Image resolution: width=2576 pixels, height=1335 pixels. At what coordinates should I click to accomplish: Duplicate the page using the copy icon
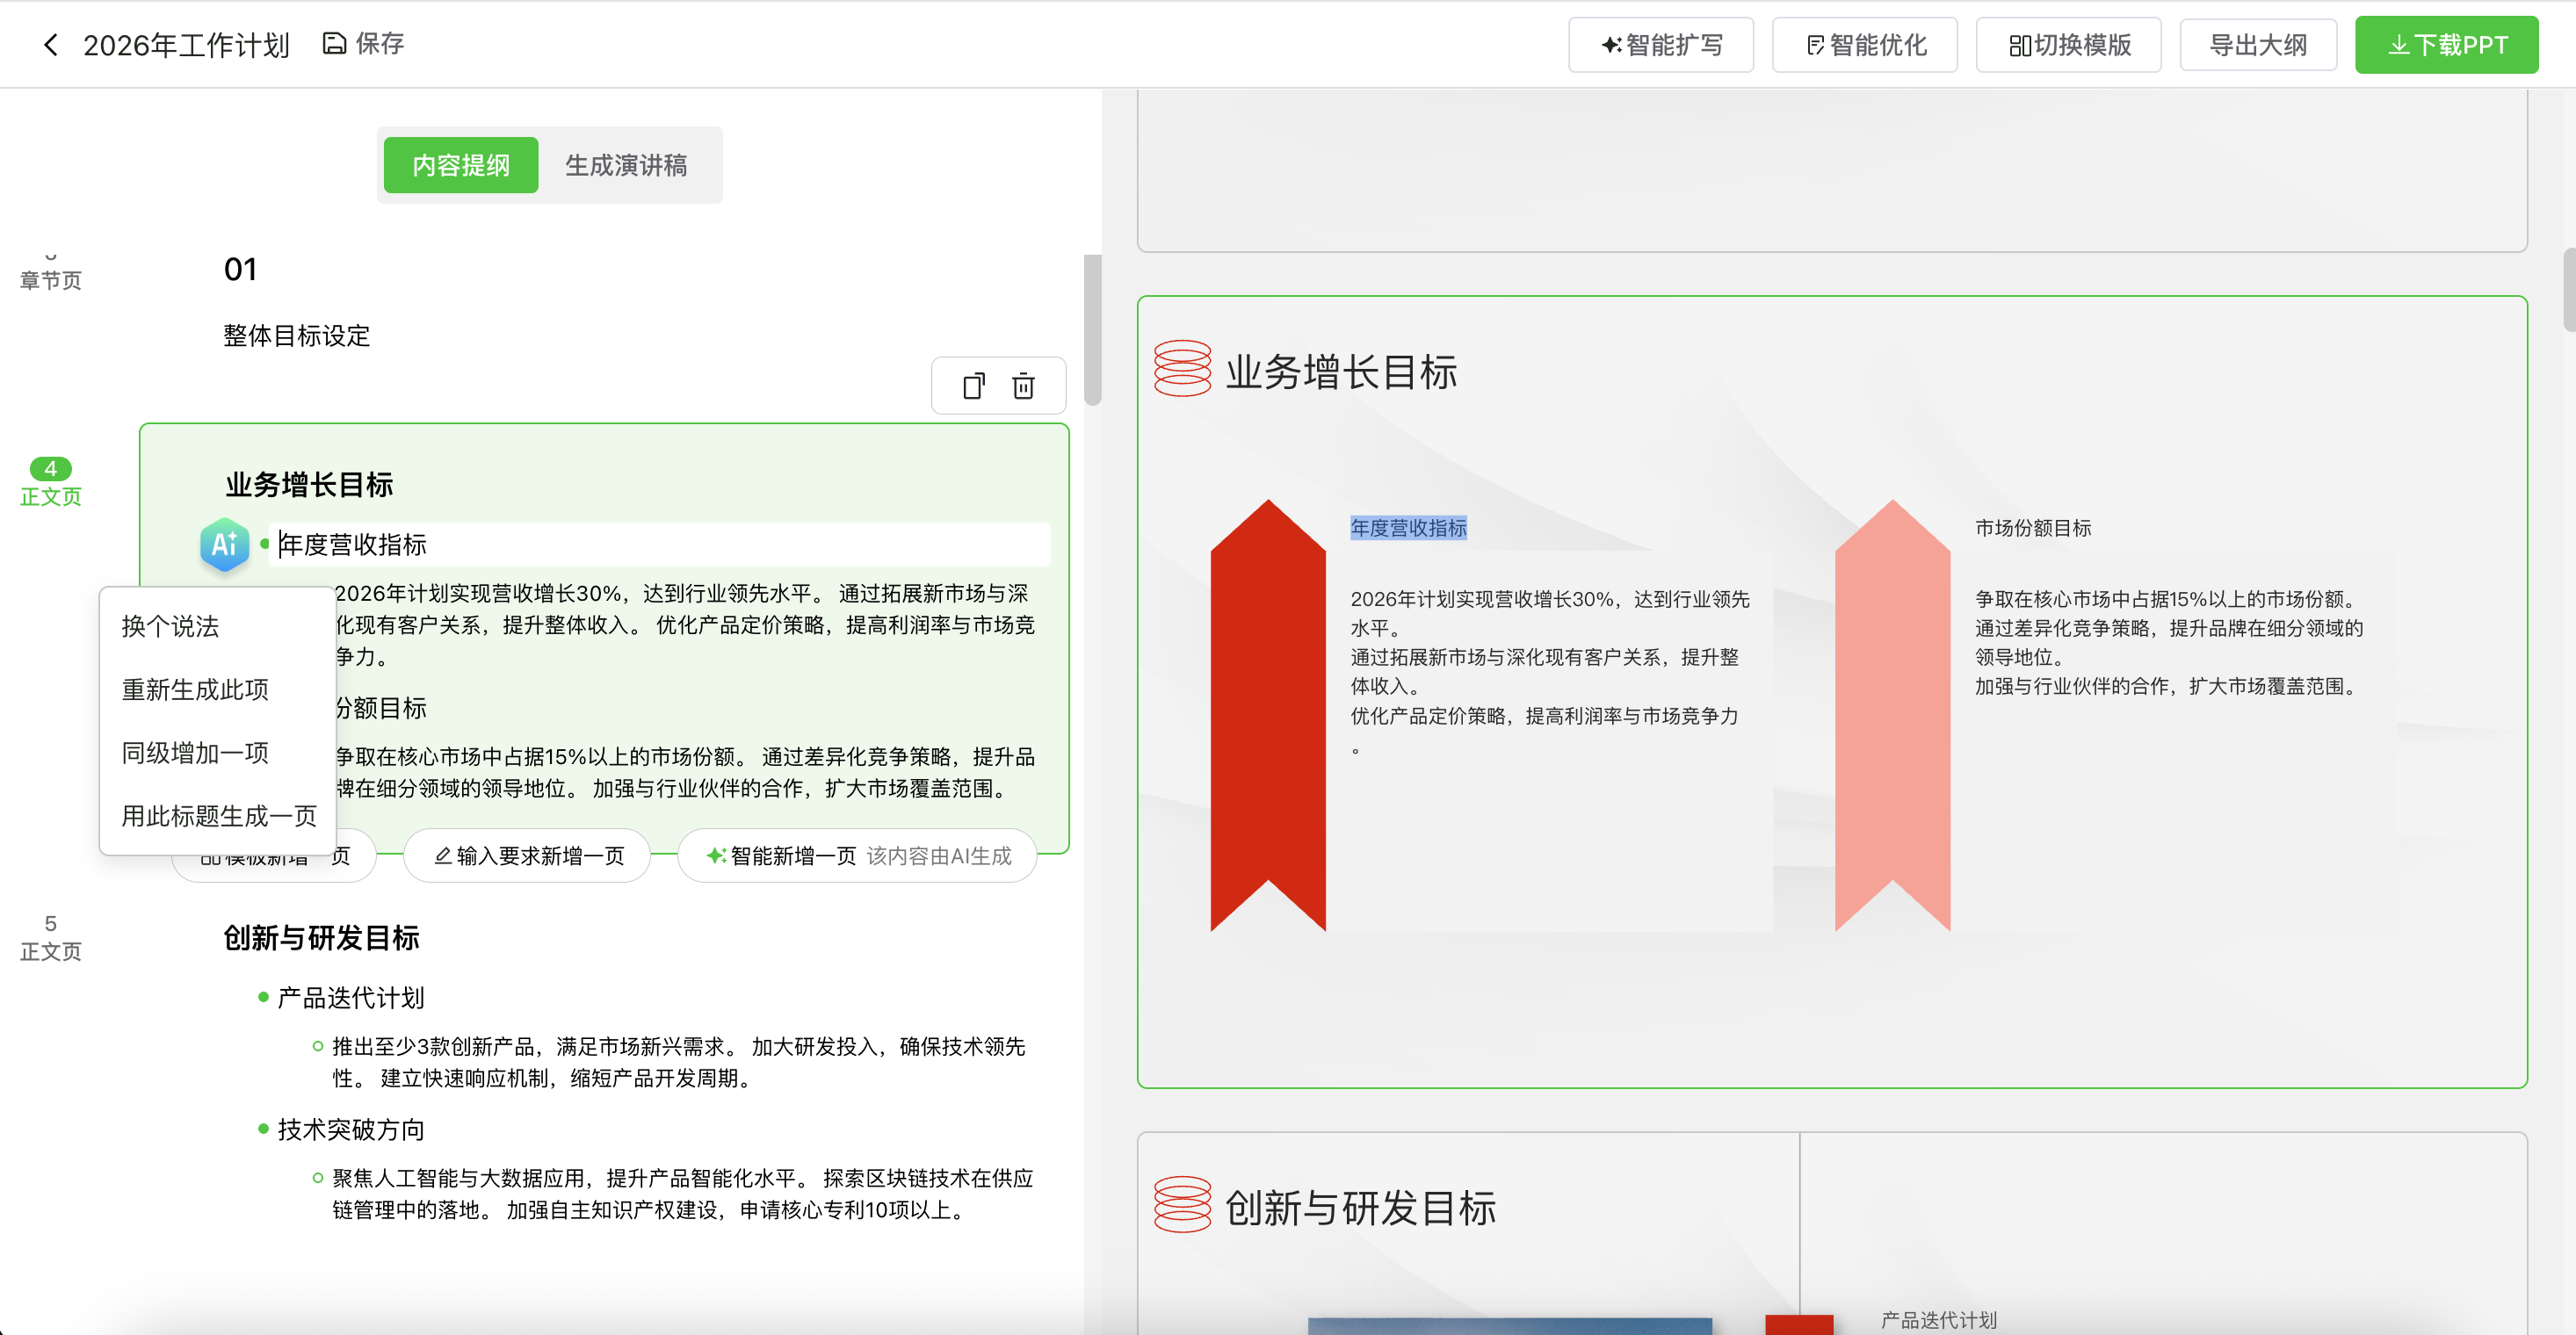tap(974, 385)
